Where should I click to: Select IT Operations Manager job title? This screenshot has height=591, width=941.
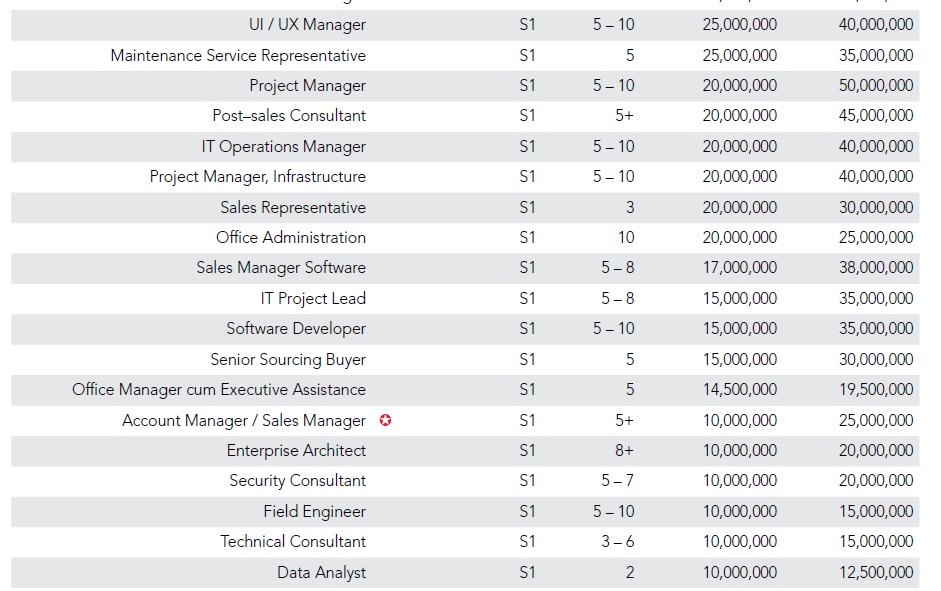coord(283,146)
